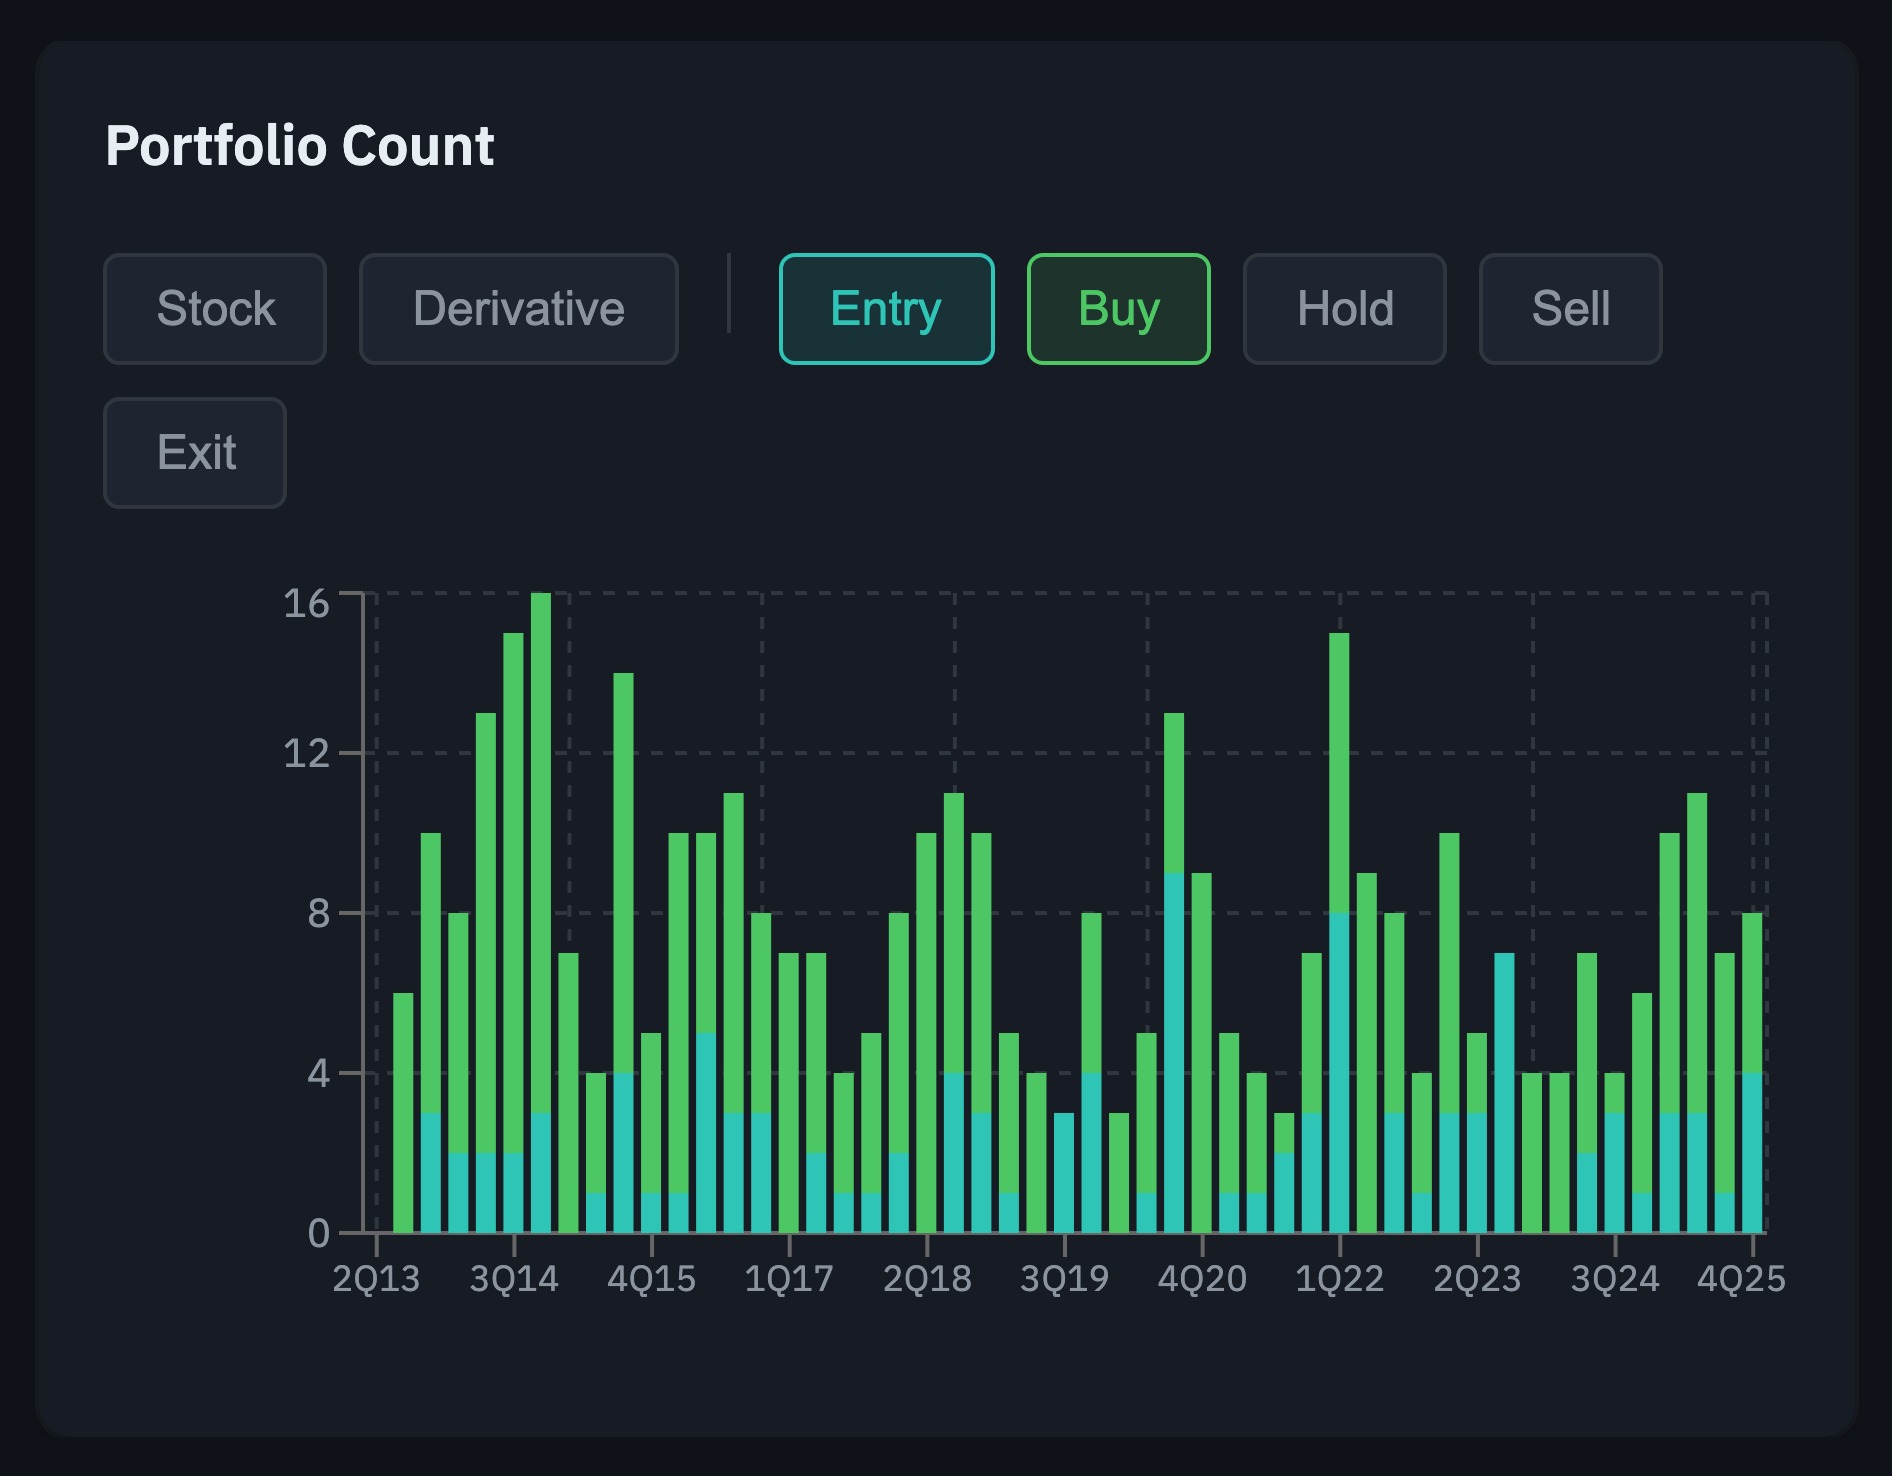Click the 12 y-axis label
Image resolution: width=1892 pixels, height=1476 pixels.
click(306, 753)
